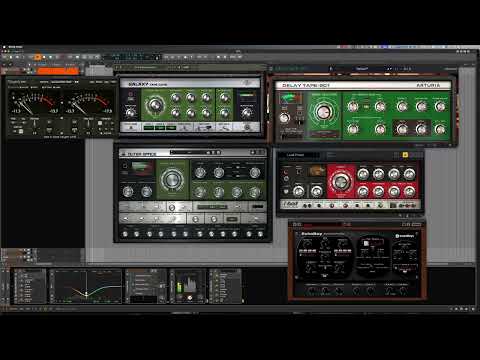
Task: Click the first button at right of Outer Space header
Action: point(253,152)
